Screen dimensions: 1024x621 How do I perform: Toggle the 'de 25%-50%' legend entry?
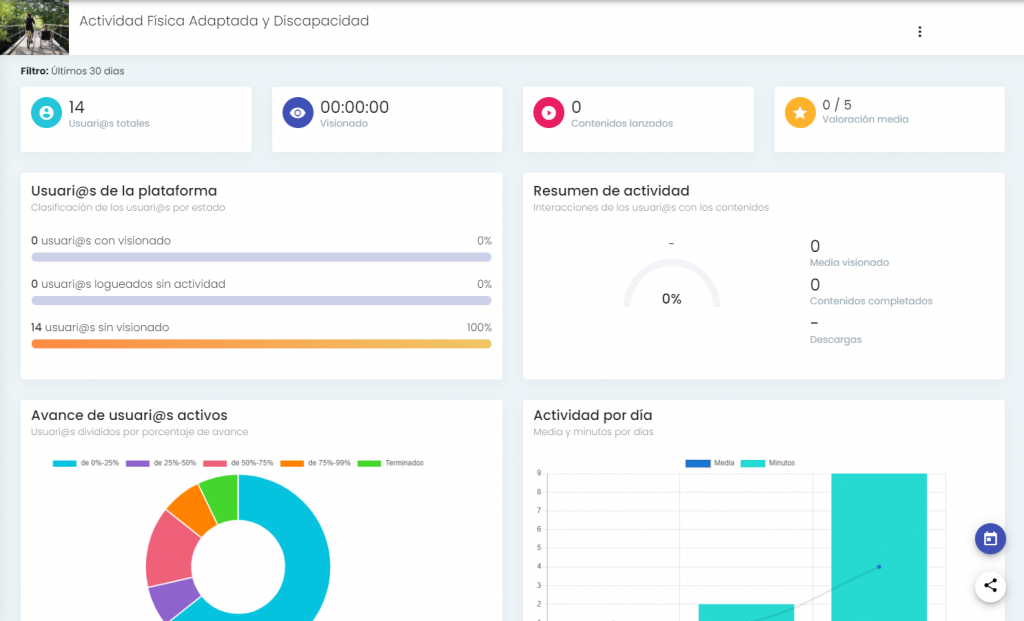(161, 463)
